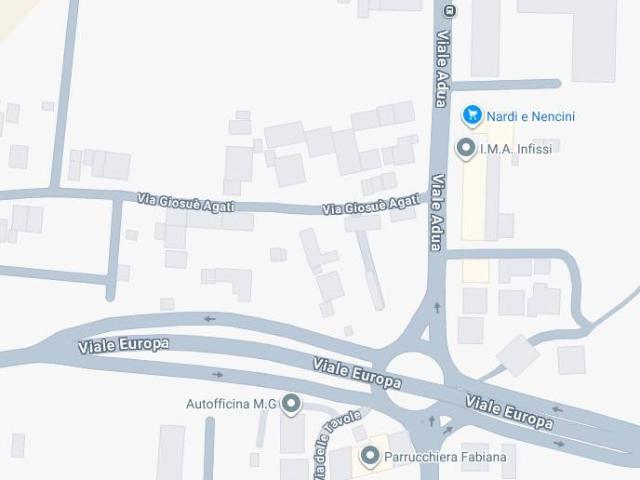Click the Autofficina M.G business name

[x=231, y=404]
